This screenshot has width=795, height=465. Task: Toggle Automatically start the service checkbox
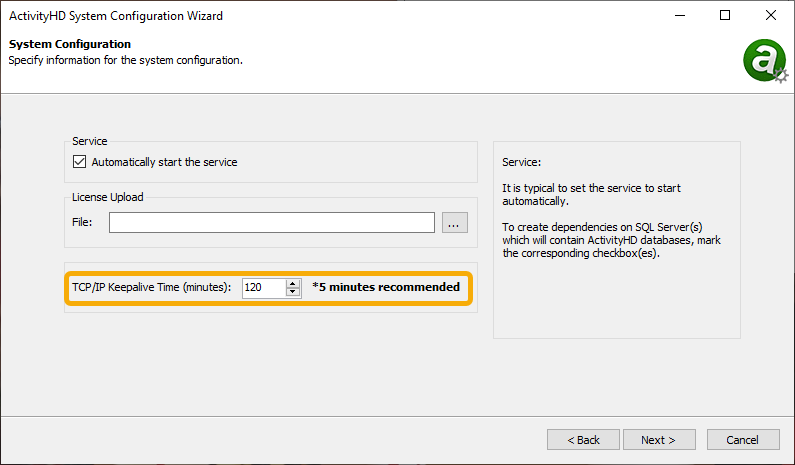point(79,162)
